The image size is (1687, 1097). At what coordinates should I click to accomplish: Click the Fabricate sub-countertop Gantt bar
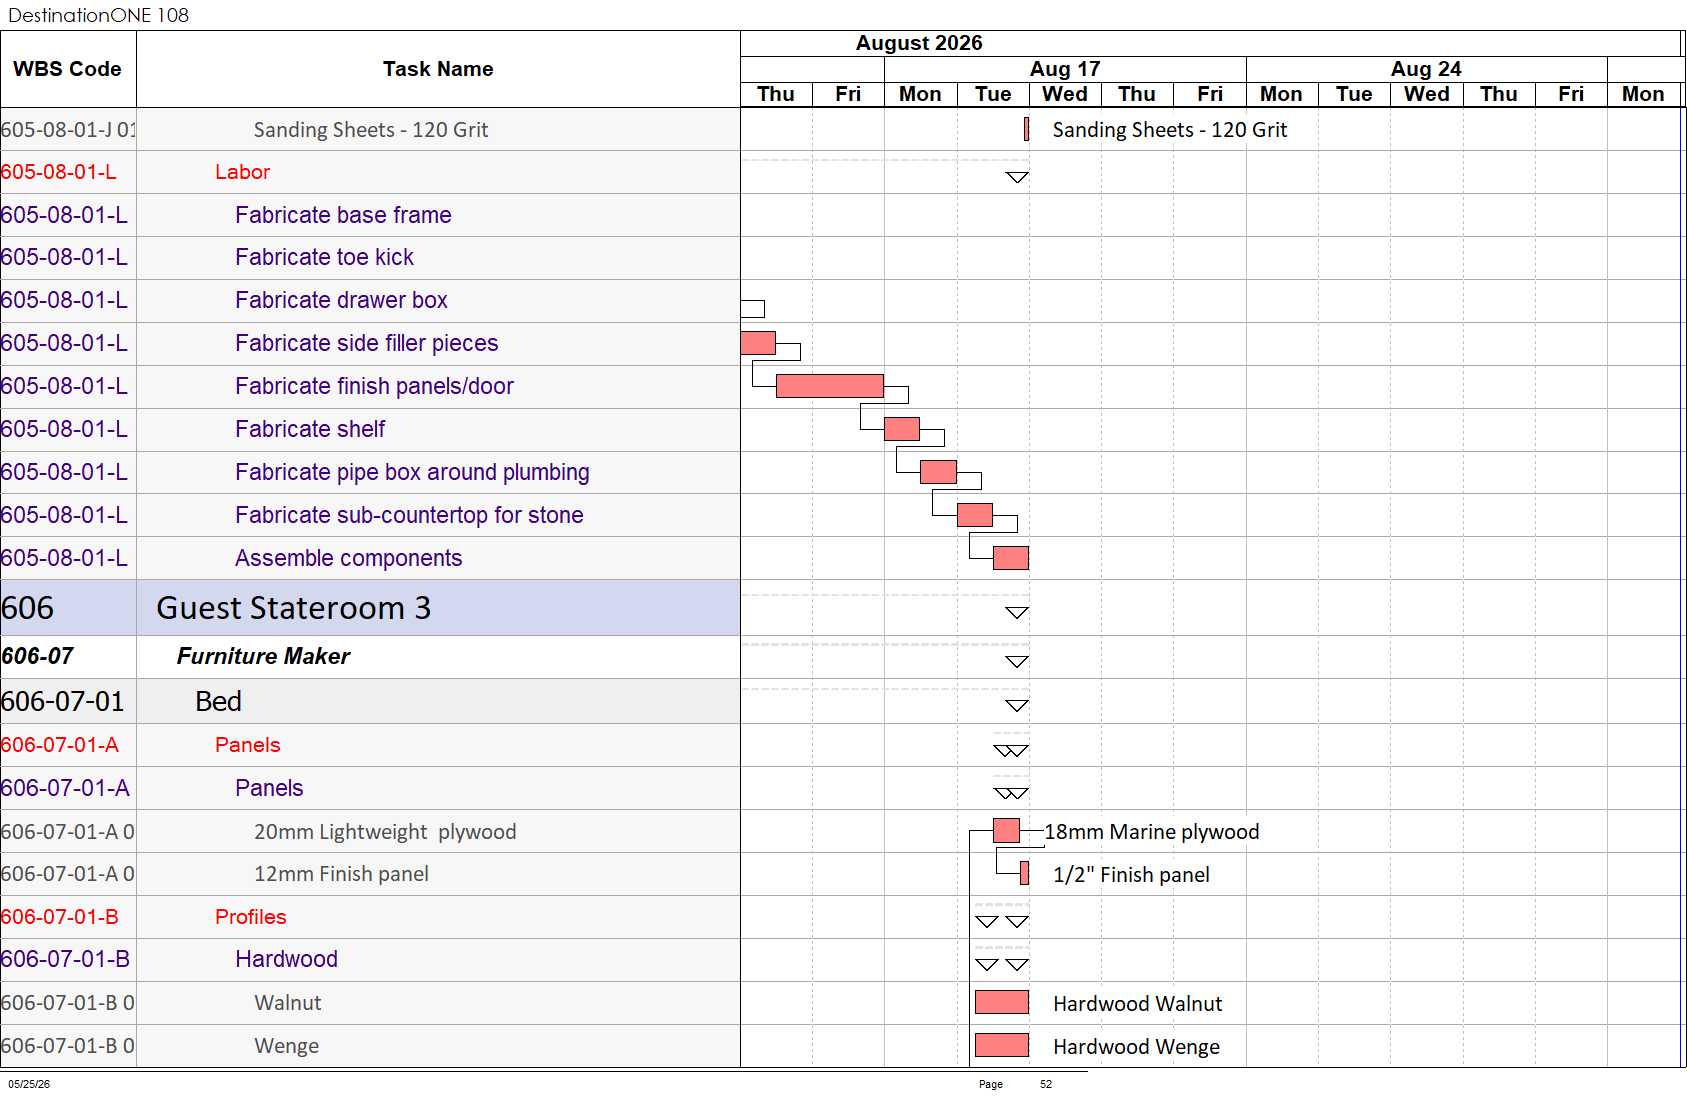pos(975,515)
